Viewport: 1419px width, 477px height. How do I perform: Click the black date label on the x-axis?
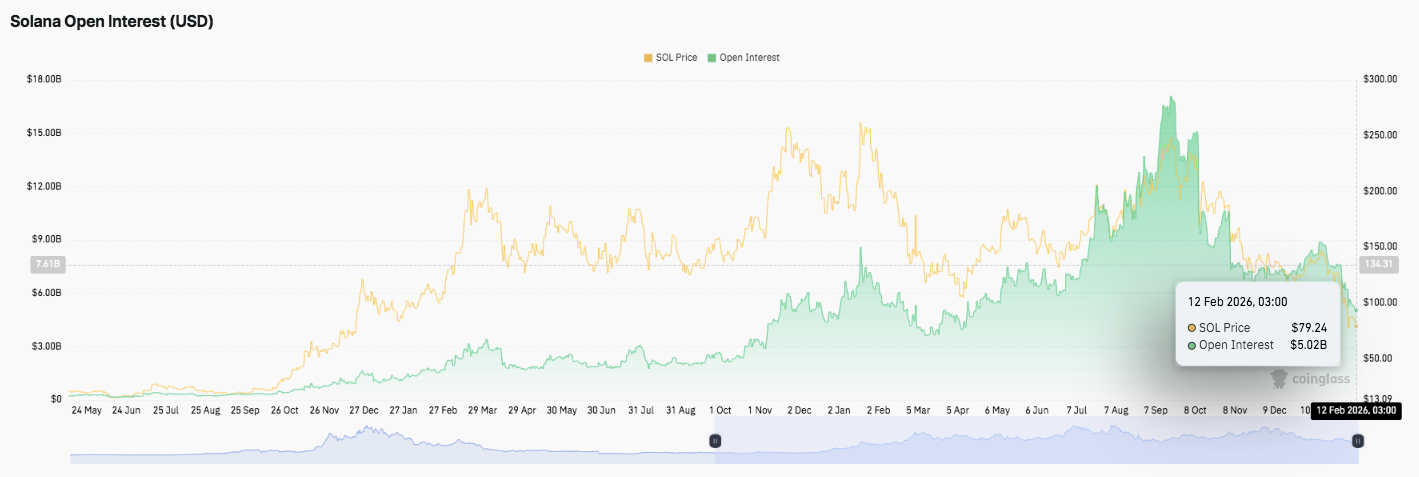pos(1354,410)
